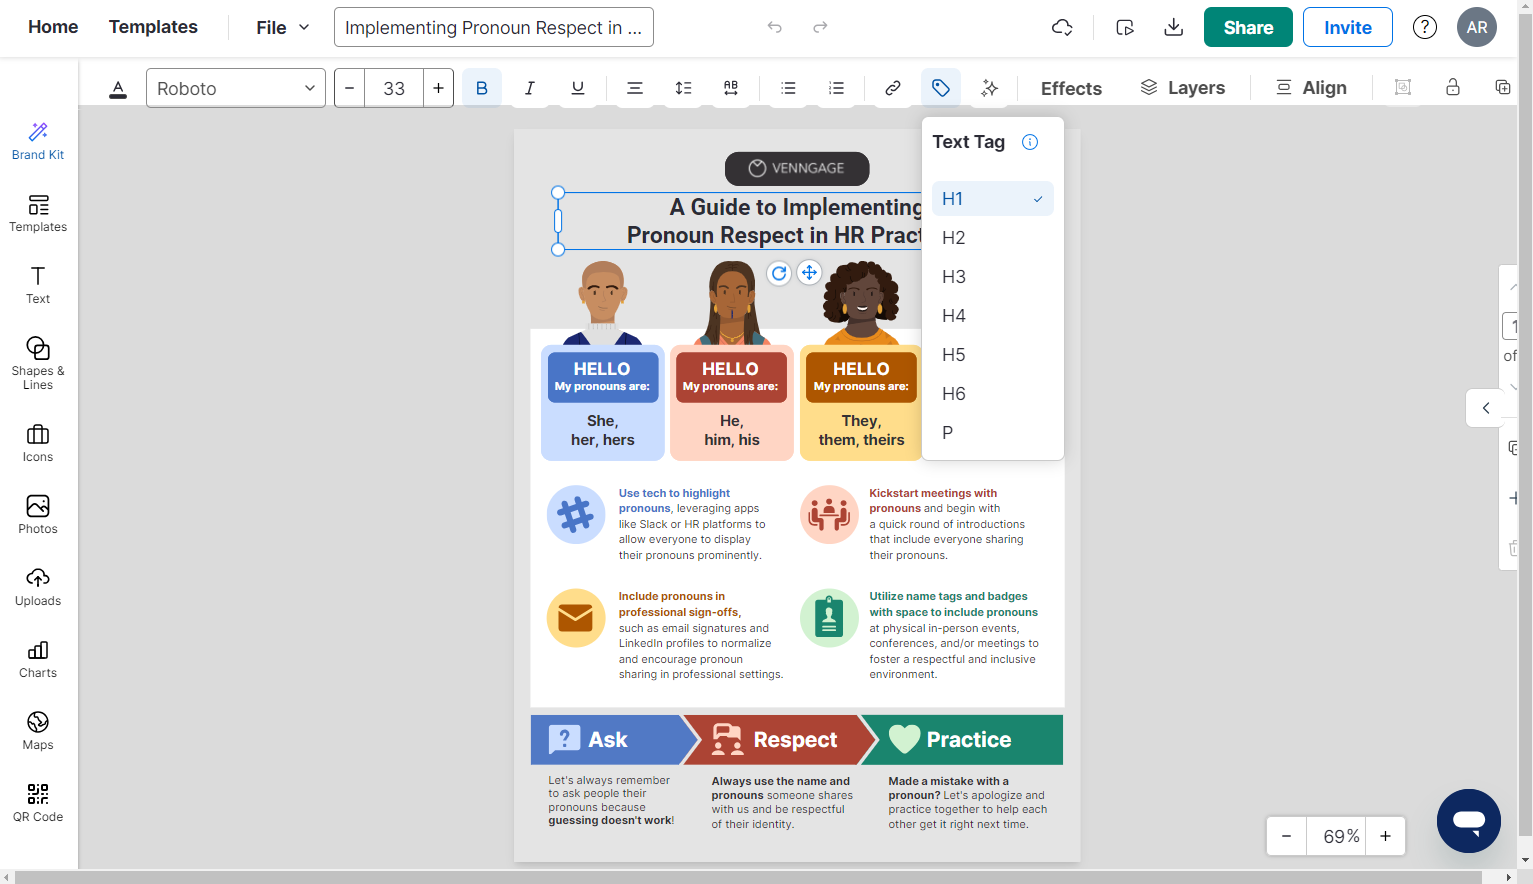This screenshot has width=1533, height=884.
Task: Click the undo arrow
Action: point(774,27)
